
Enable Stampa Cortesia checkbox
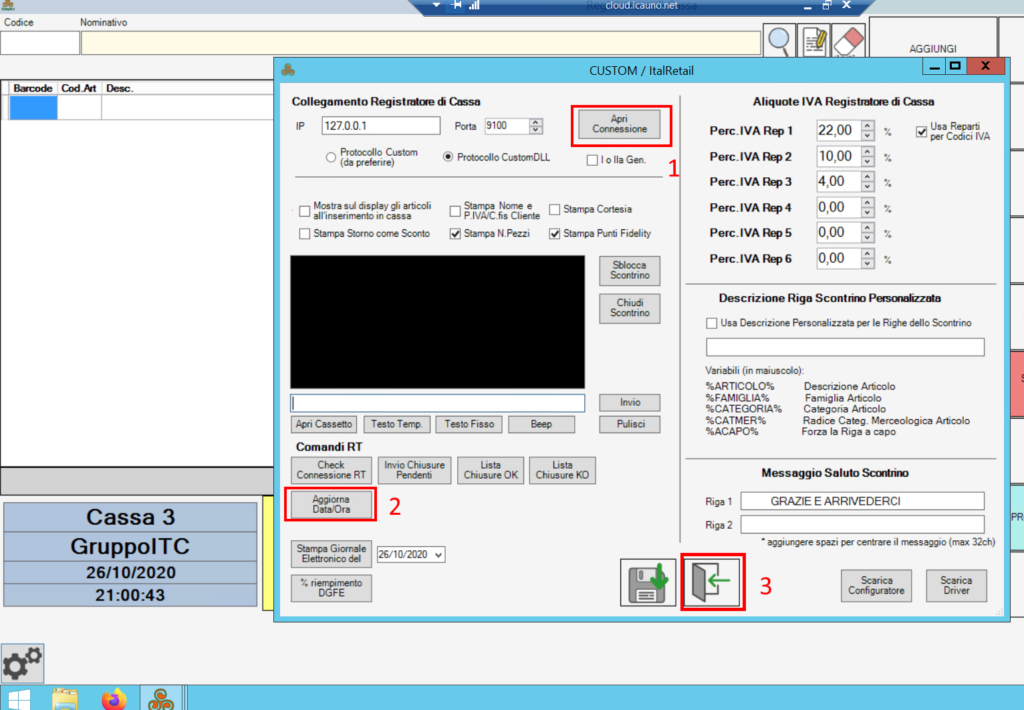(x=555, y=209)
